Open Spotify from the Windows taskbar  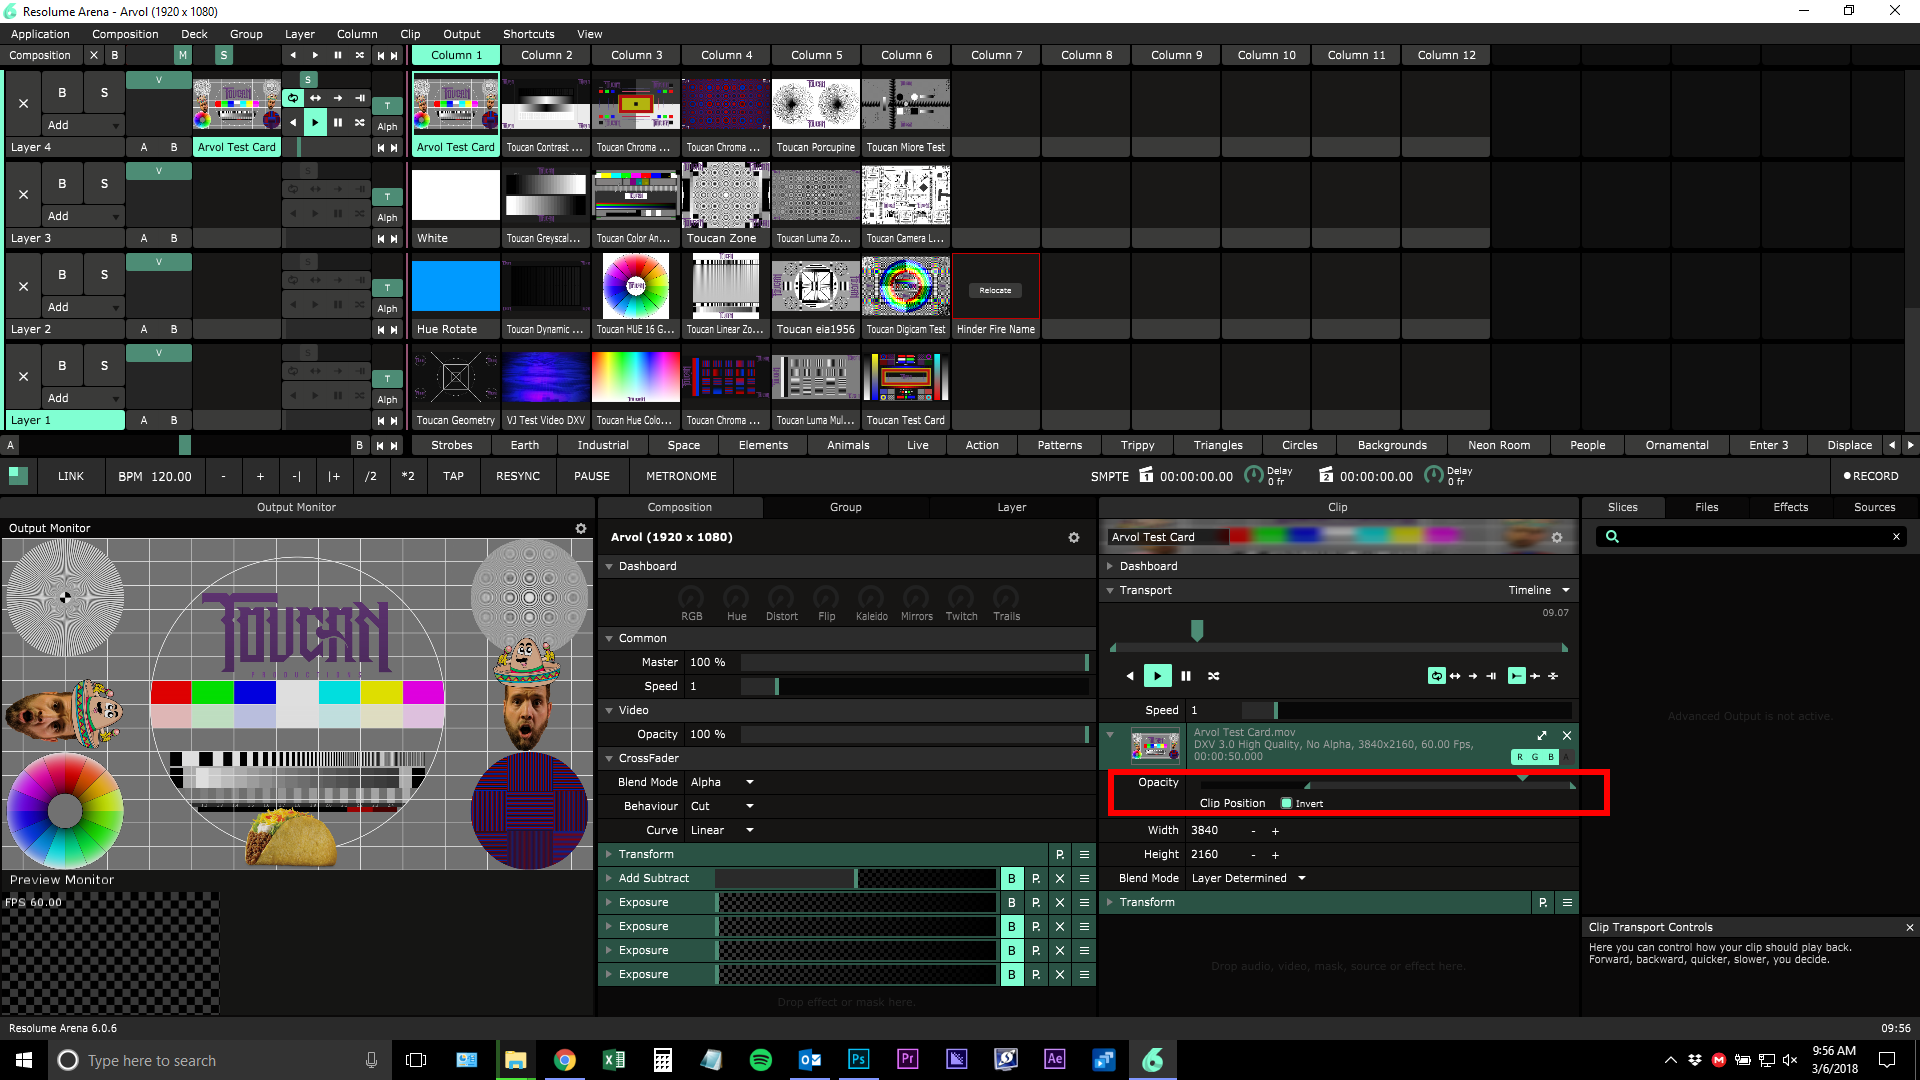click(x=760, y=1060)
